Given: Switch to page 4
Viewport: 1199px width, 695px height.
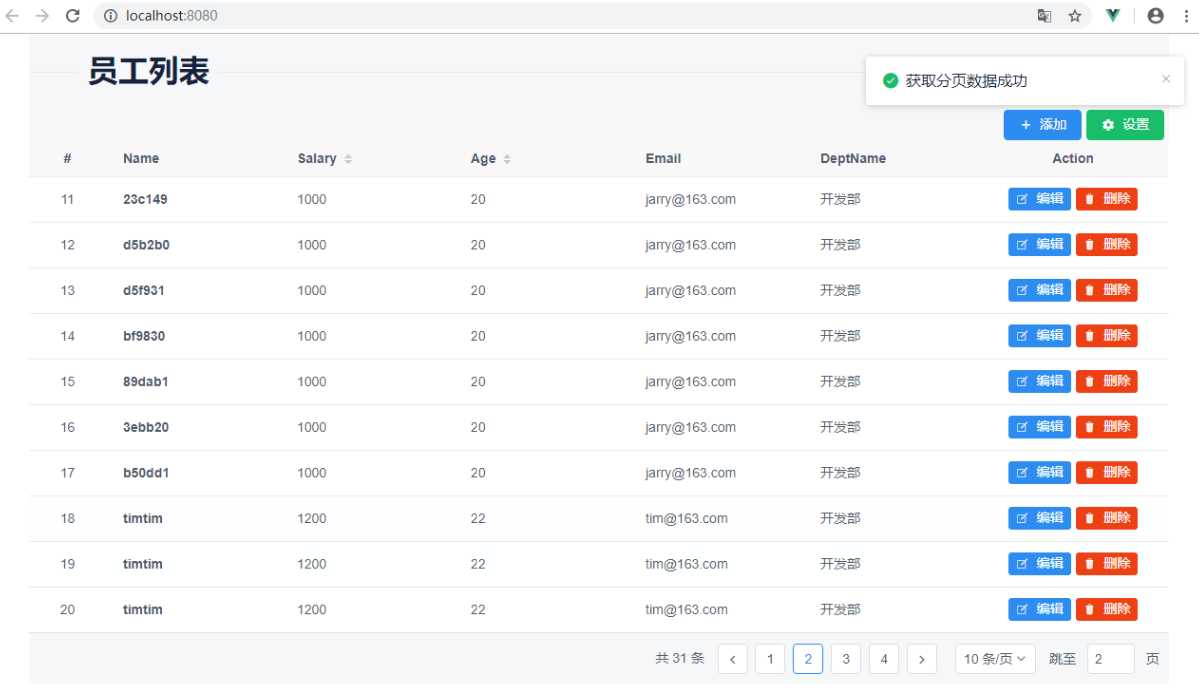Looking at the screenshot, I should point(884,659).
